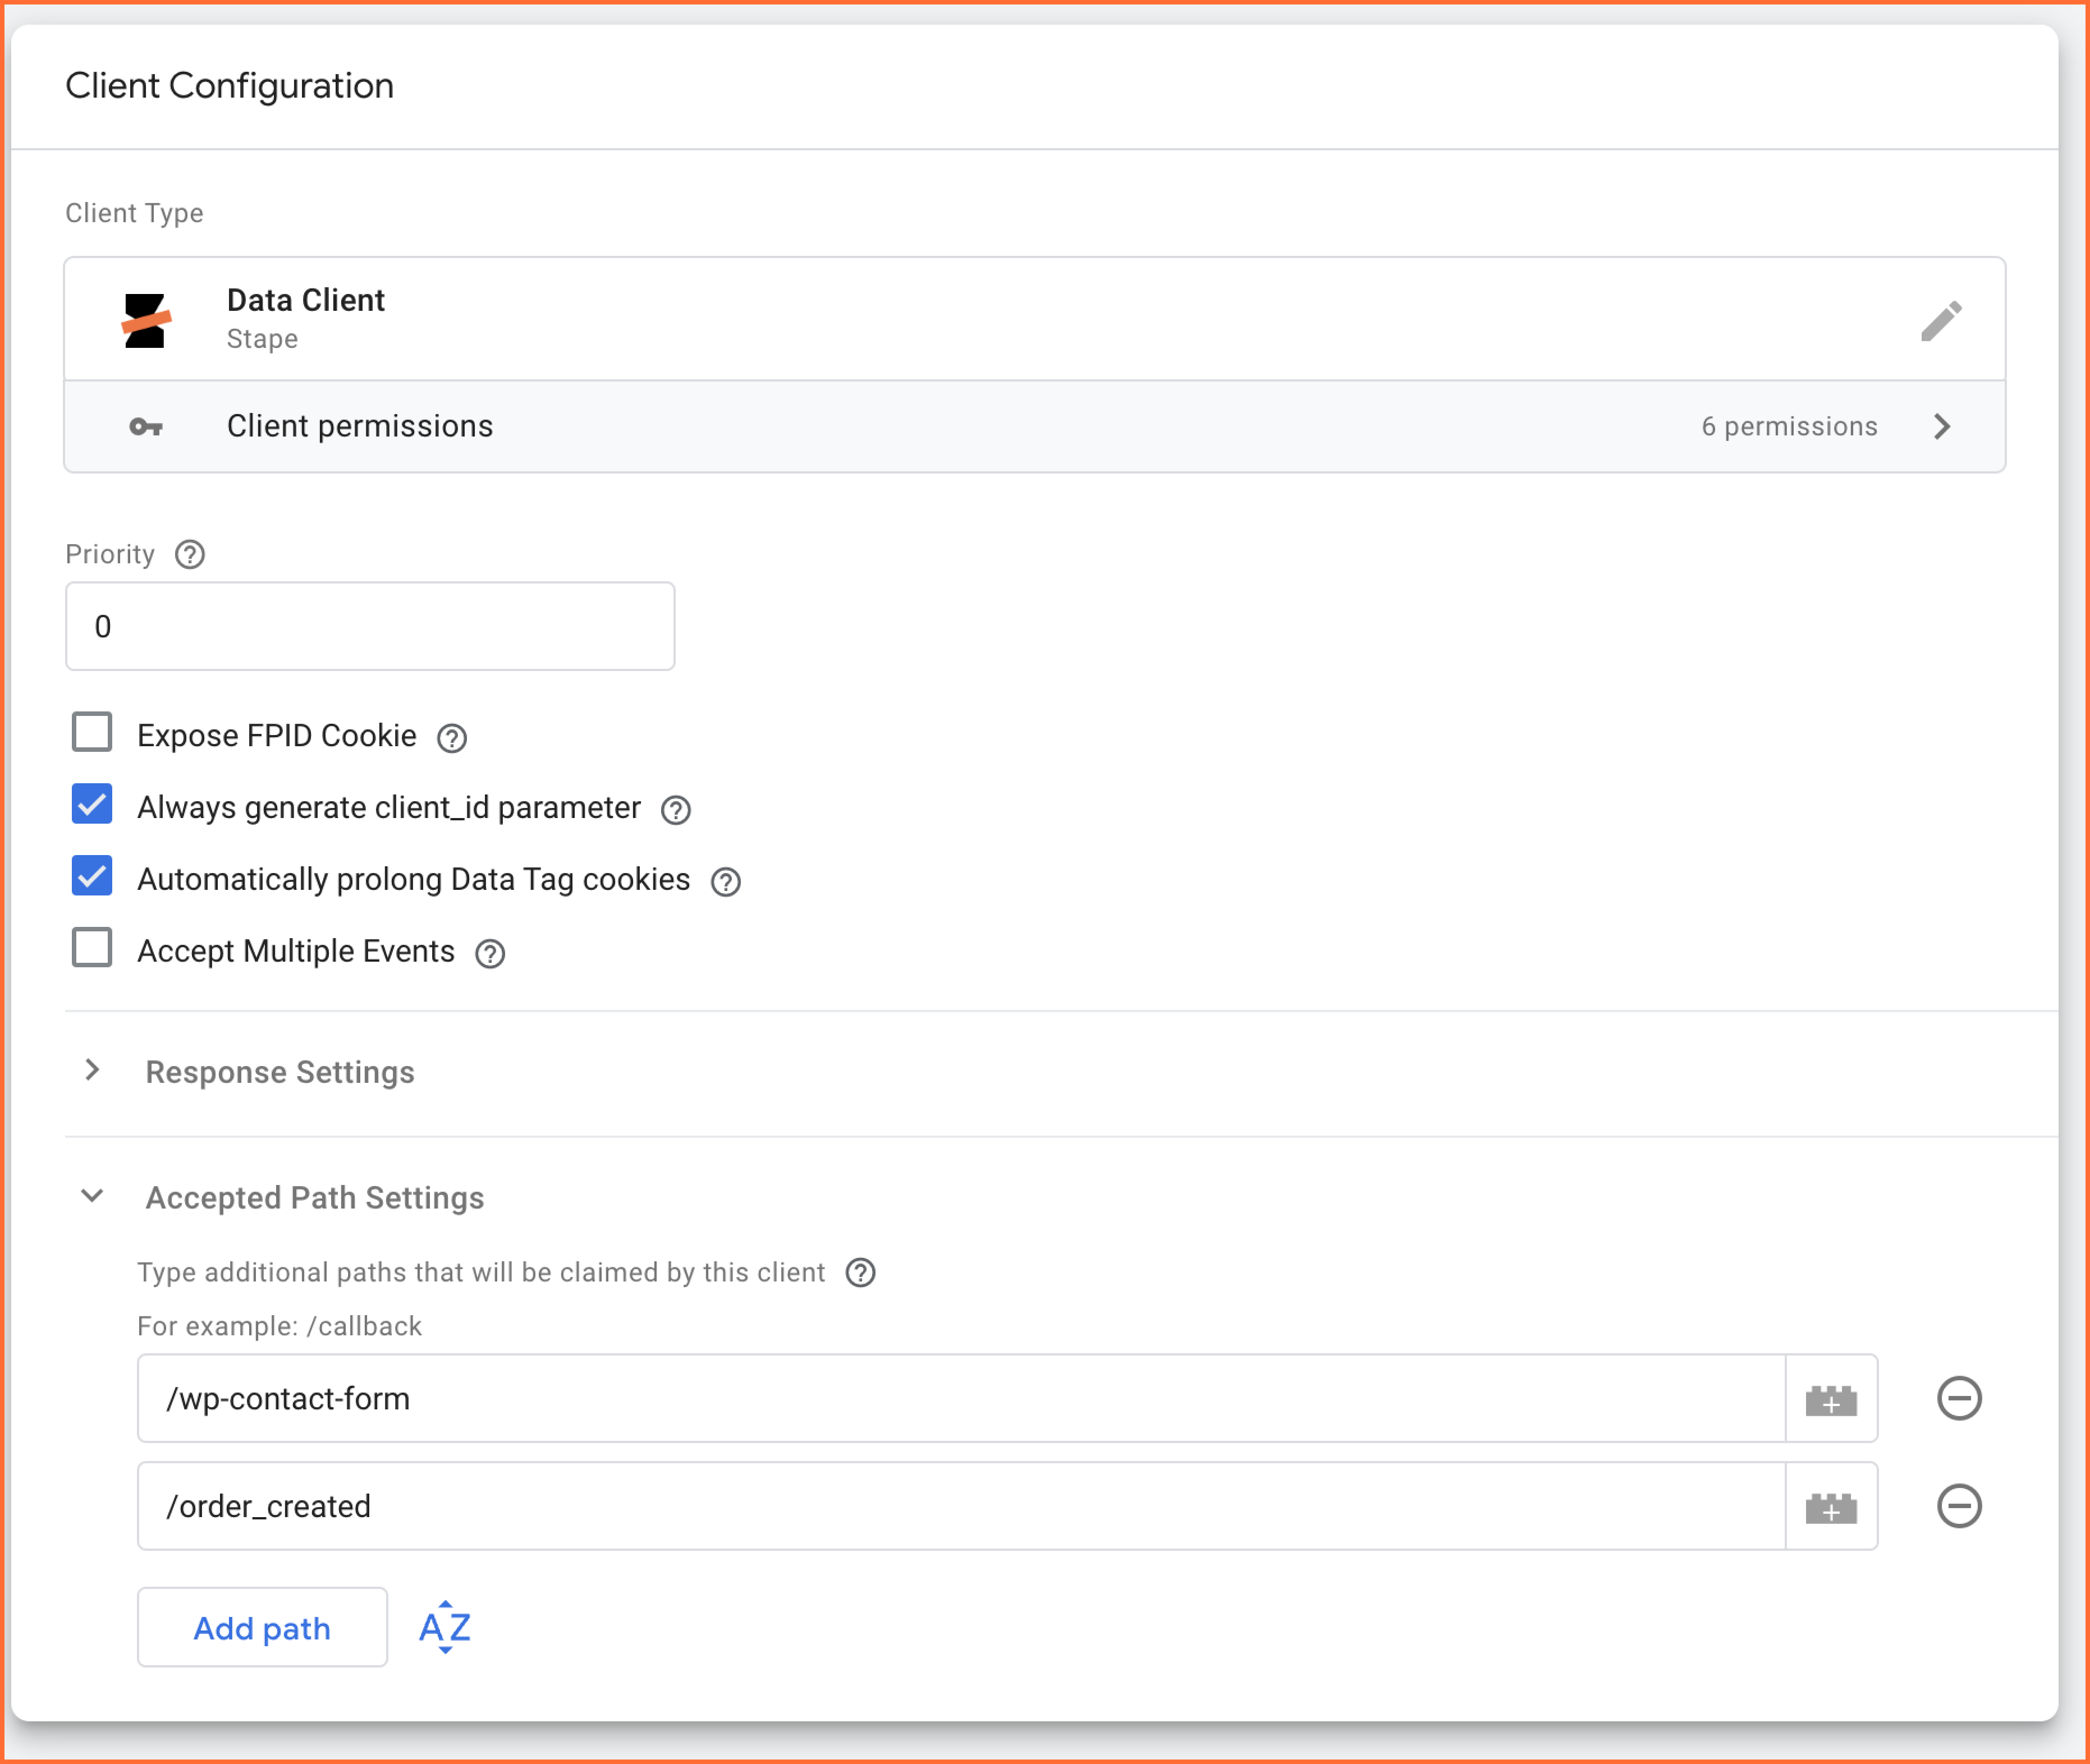Uncheck Always generate client_id parameter
The height and width of the screenshot is (1764, 2090).
coord(92,804)
